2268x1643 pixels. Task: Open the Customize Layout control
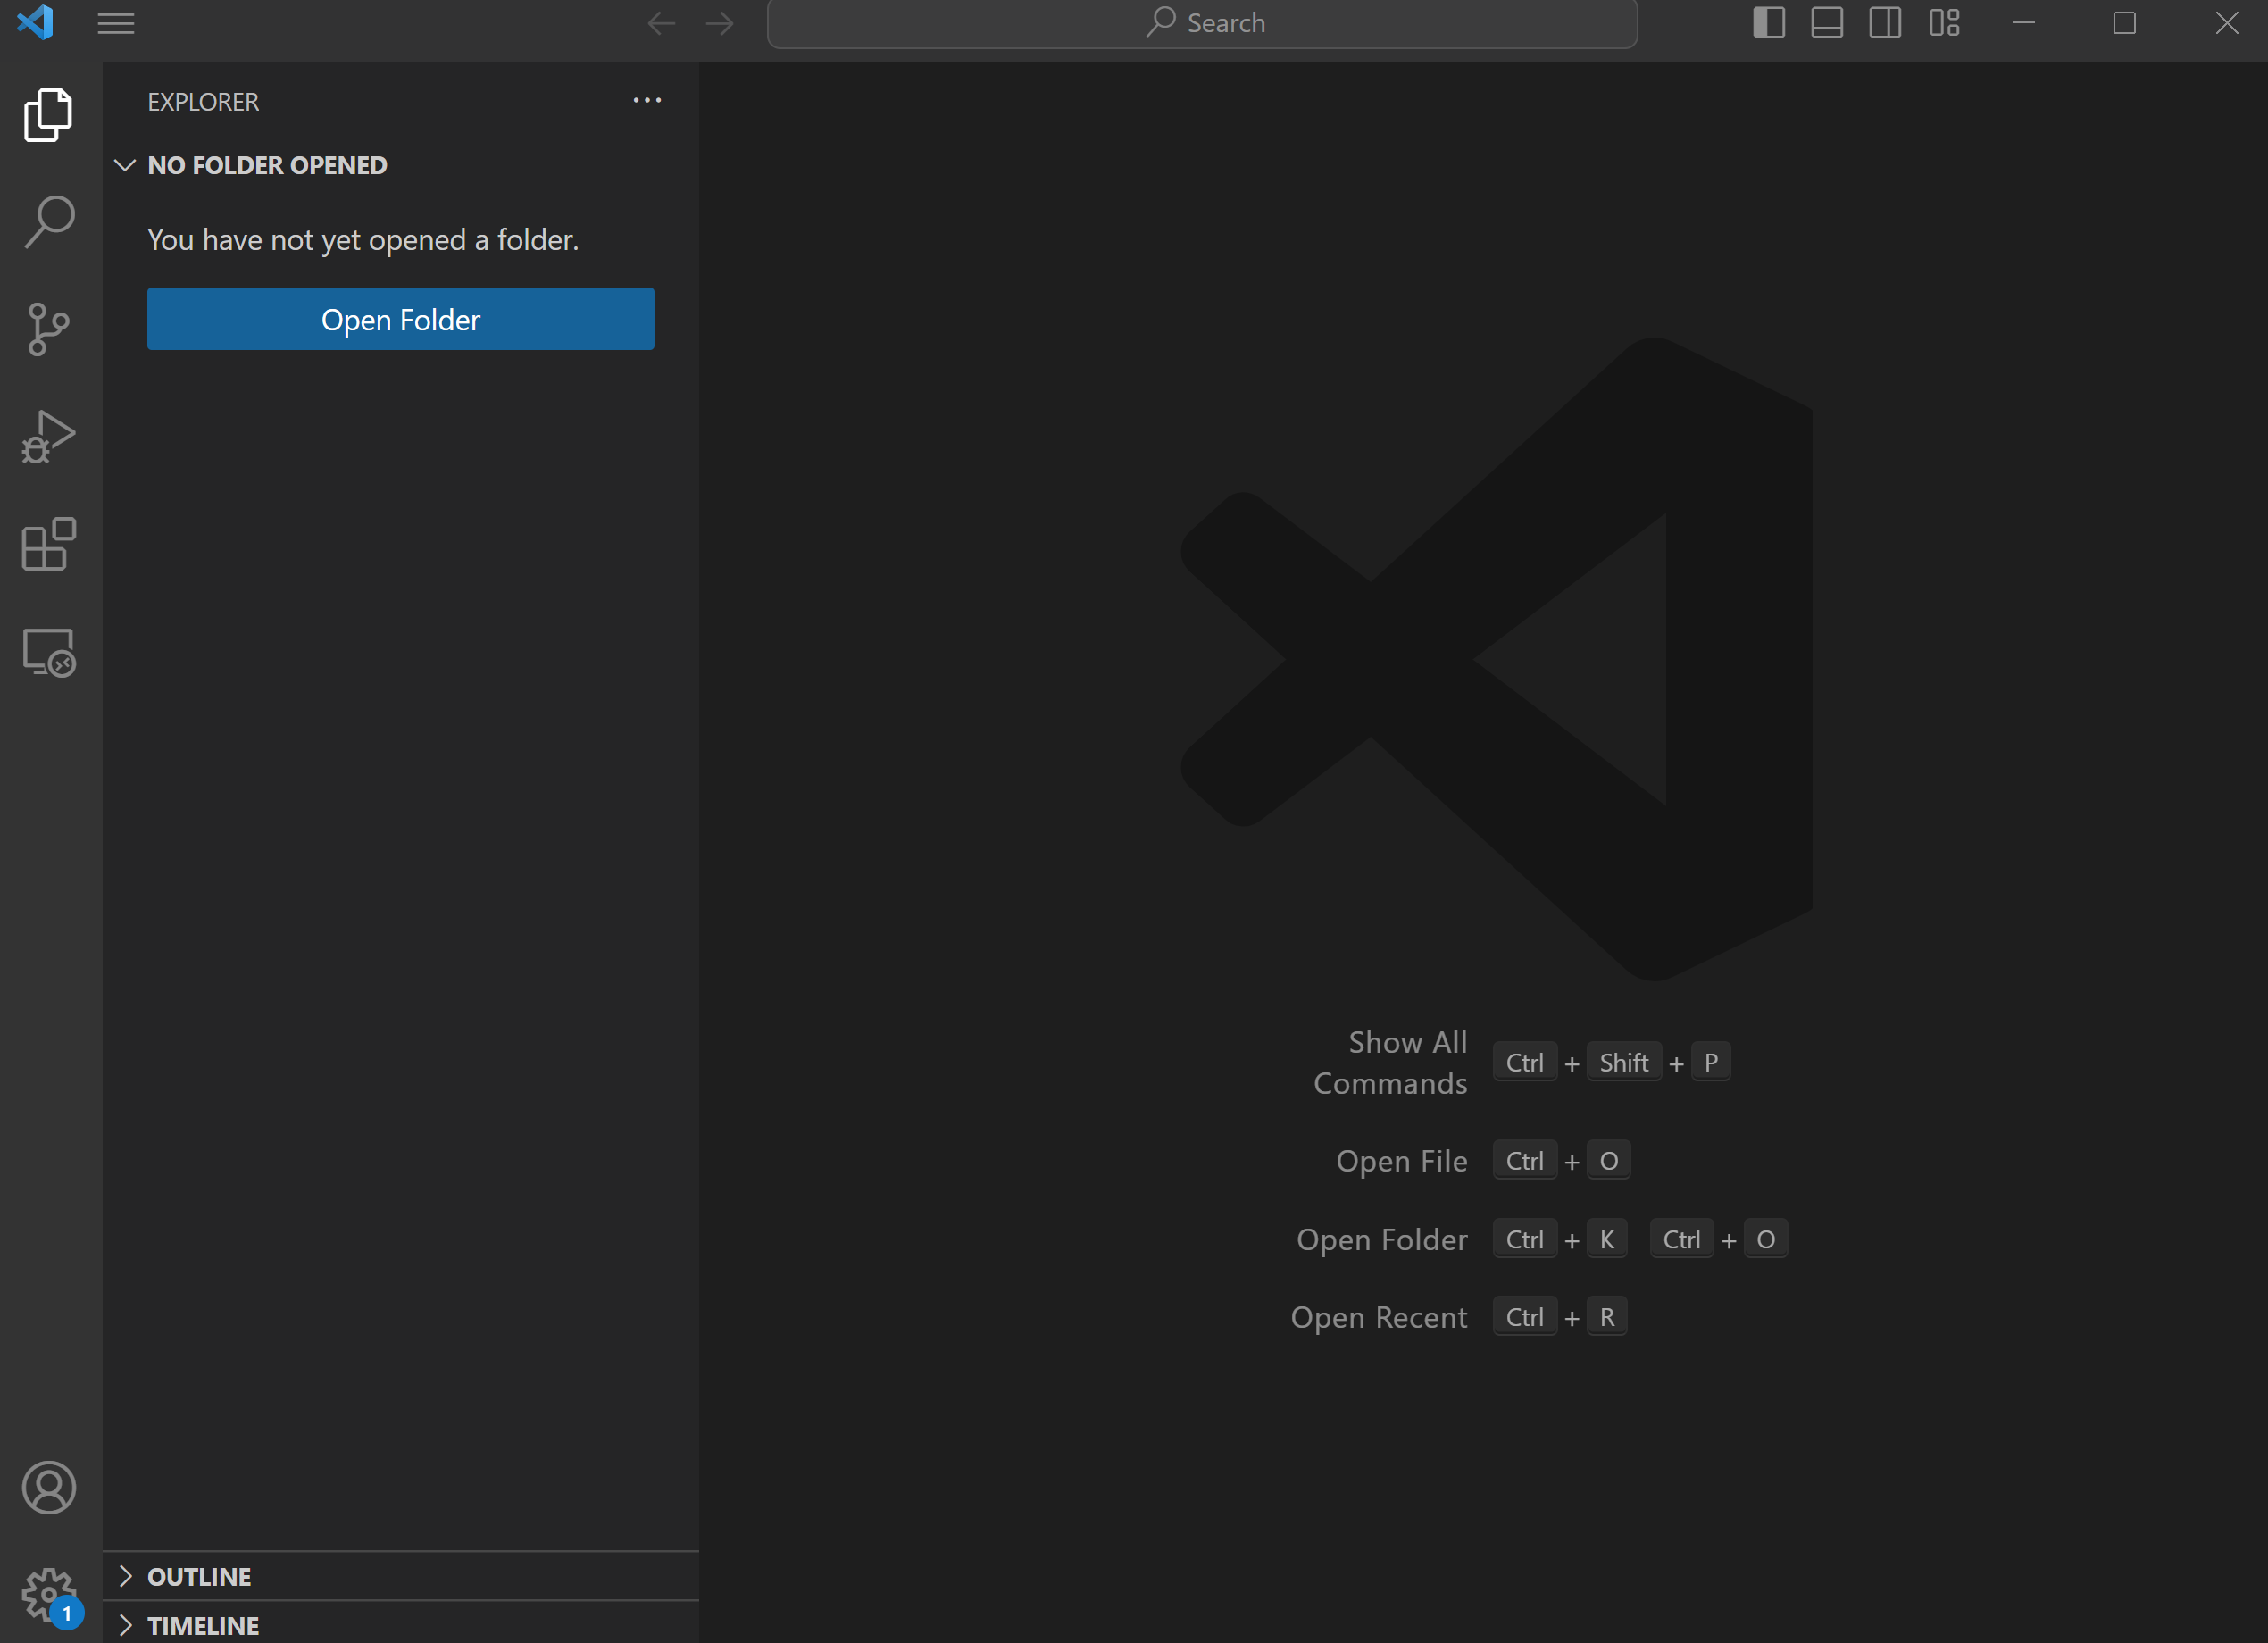pos(1944,22)
